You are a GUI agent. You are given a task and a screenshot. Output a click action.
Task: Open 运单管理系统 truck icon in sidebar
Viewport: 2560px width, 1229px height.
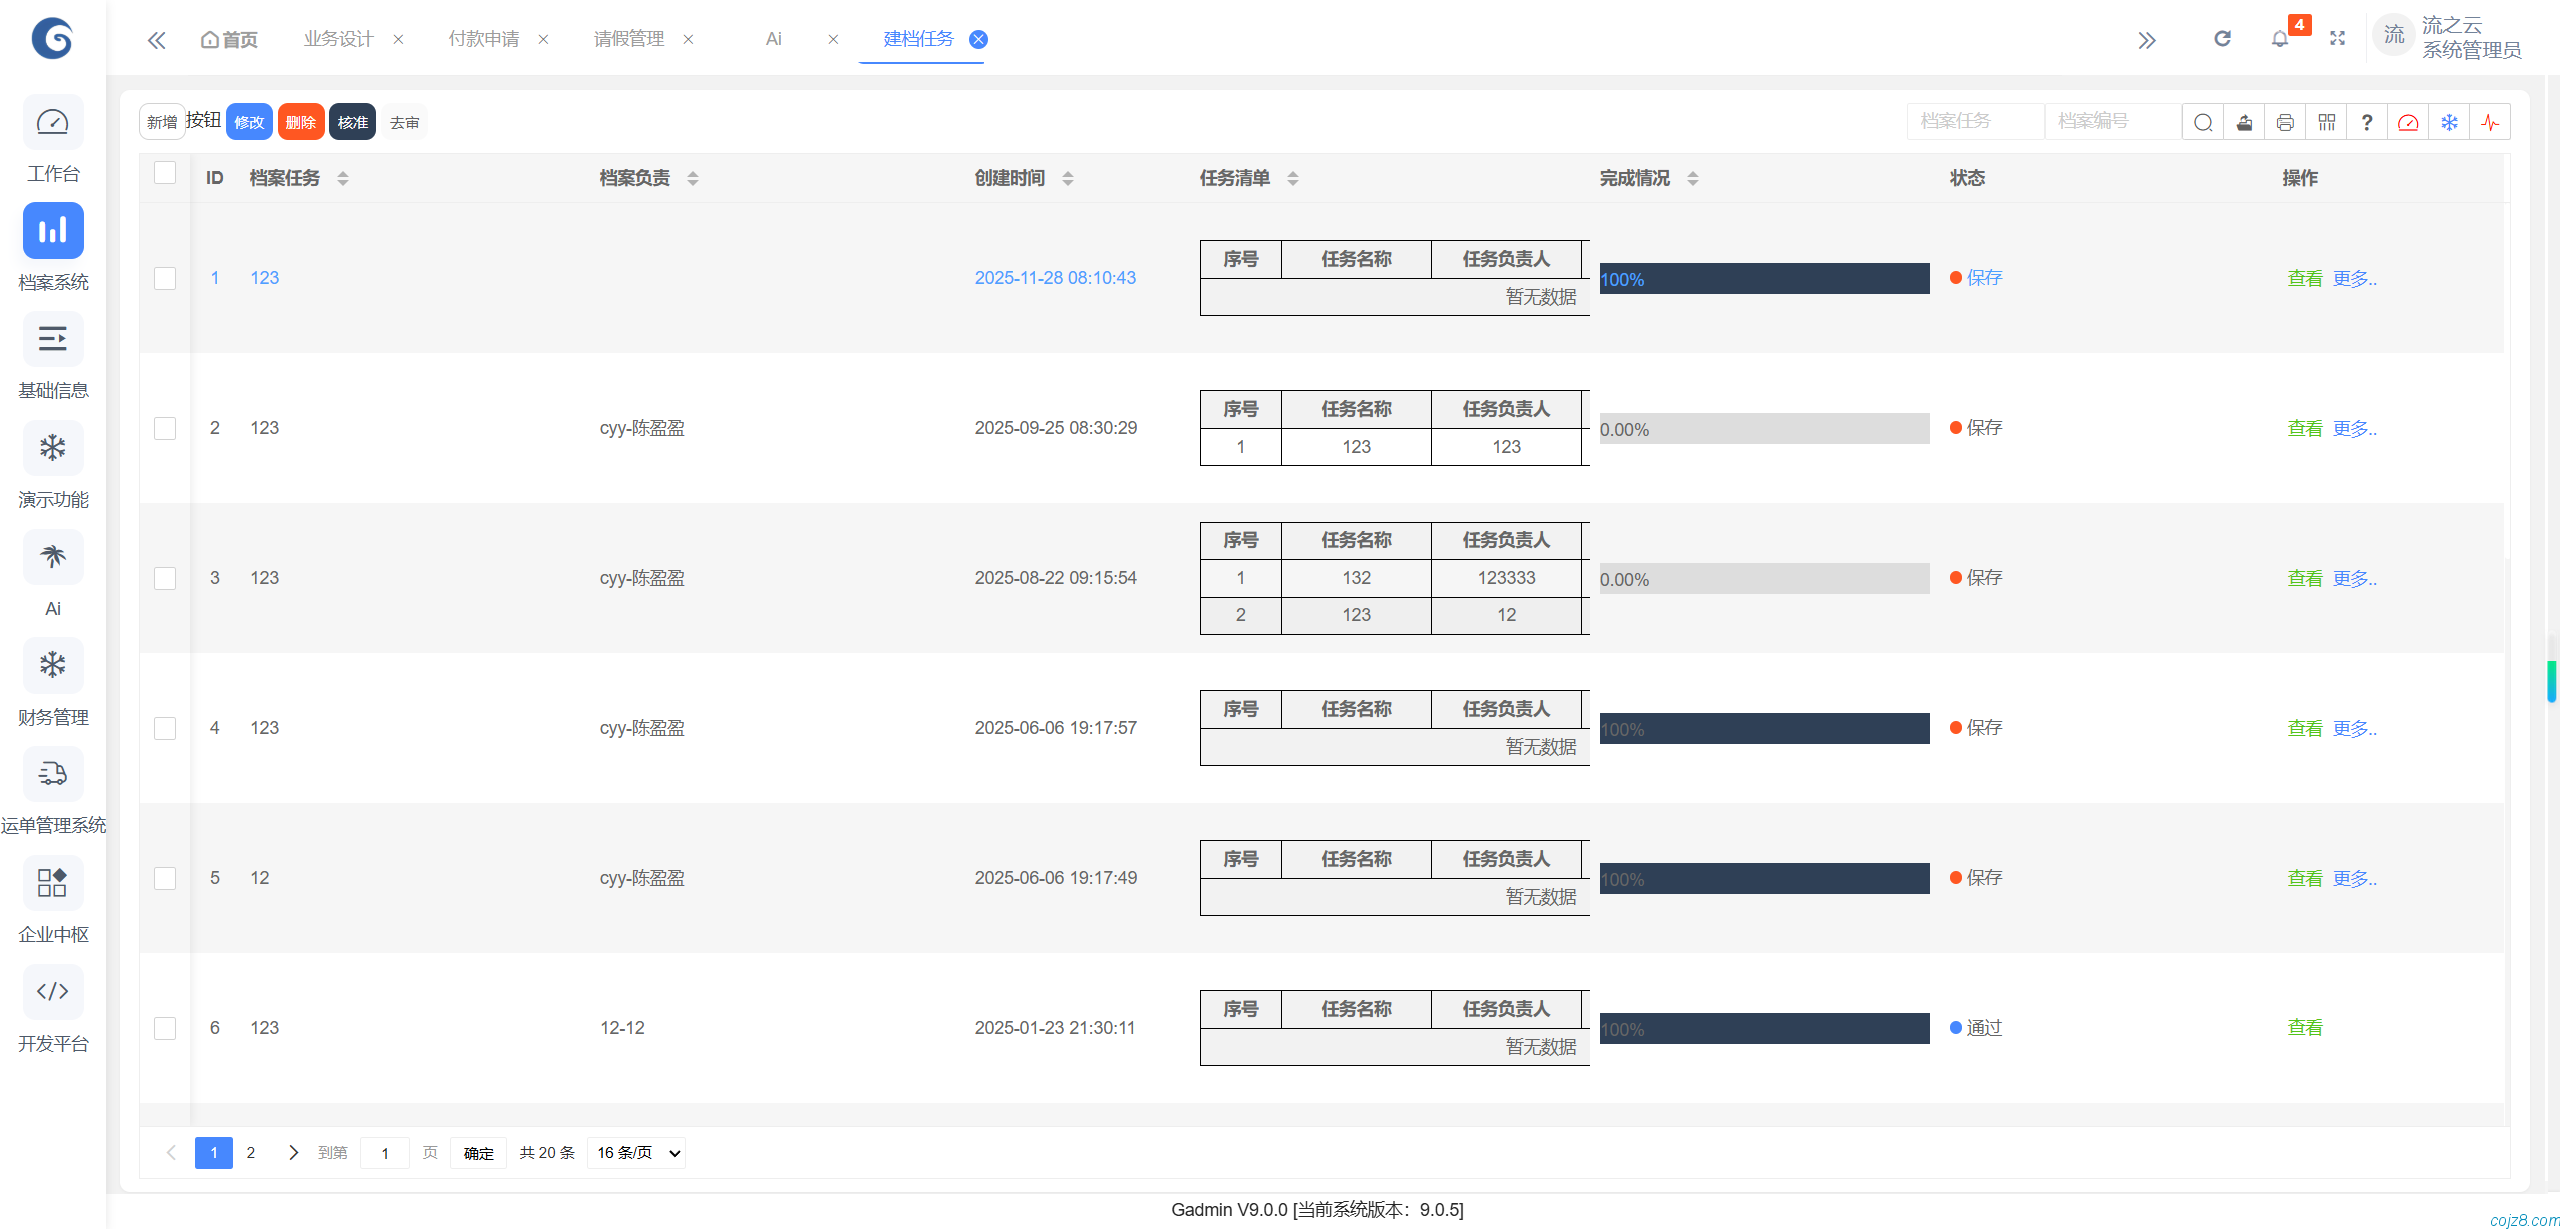(53, 774)
